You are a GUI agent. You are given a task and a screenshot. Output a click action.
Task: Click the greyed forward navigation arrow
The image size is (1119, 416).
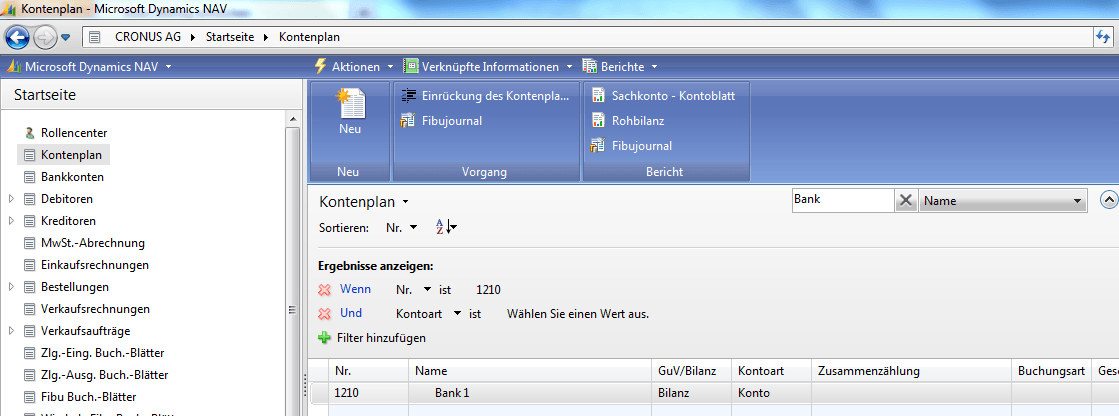click(44, 36)
